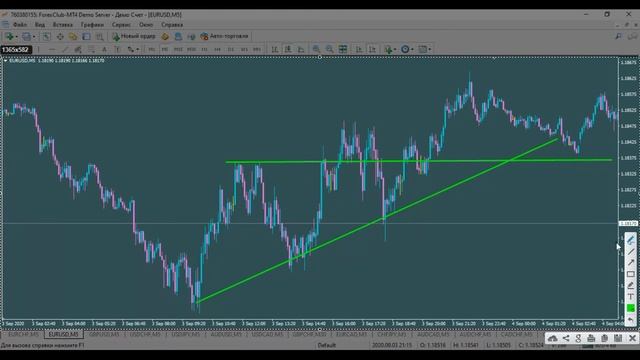Click the search magnifier icon

(618, 36)
